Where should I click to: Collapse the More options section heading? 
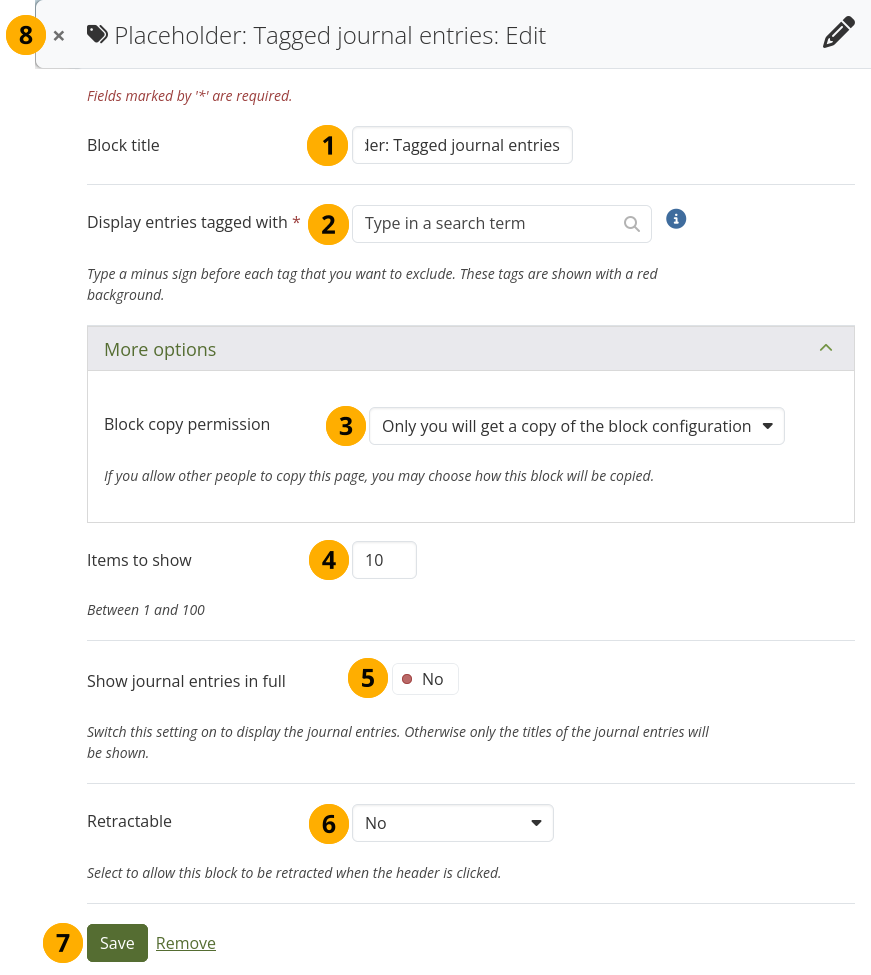click(160, 349)
